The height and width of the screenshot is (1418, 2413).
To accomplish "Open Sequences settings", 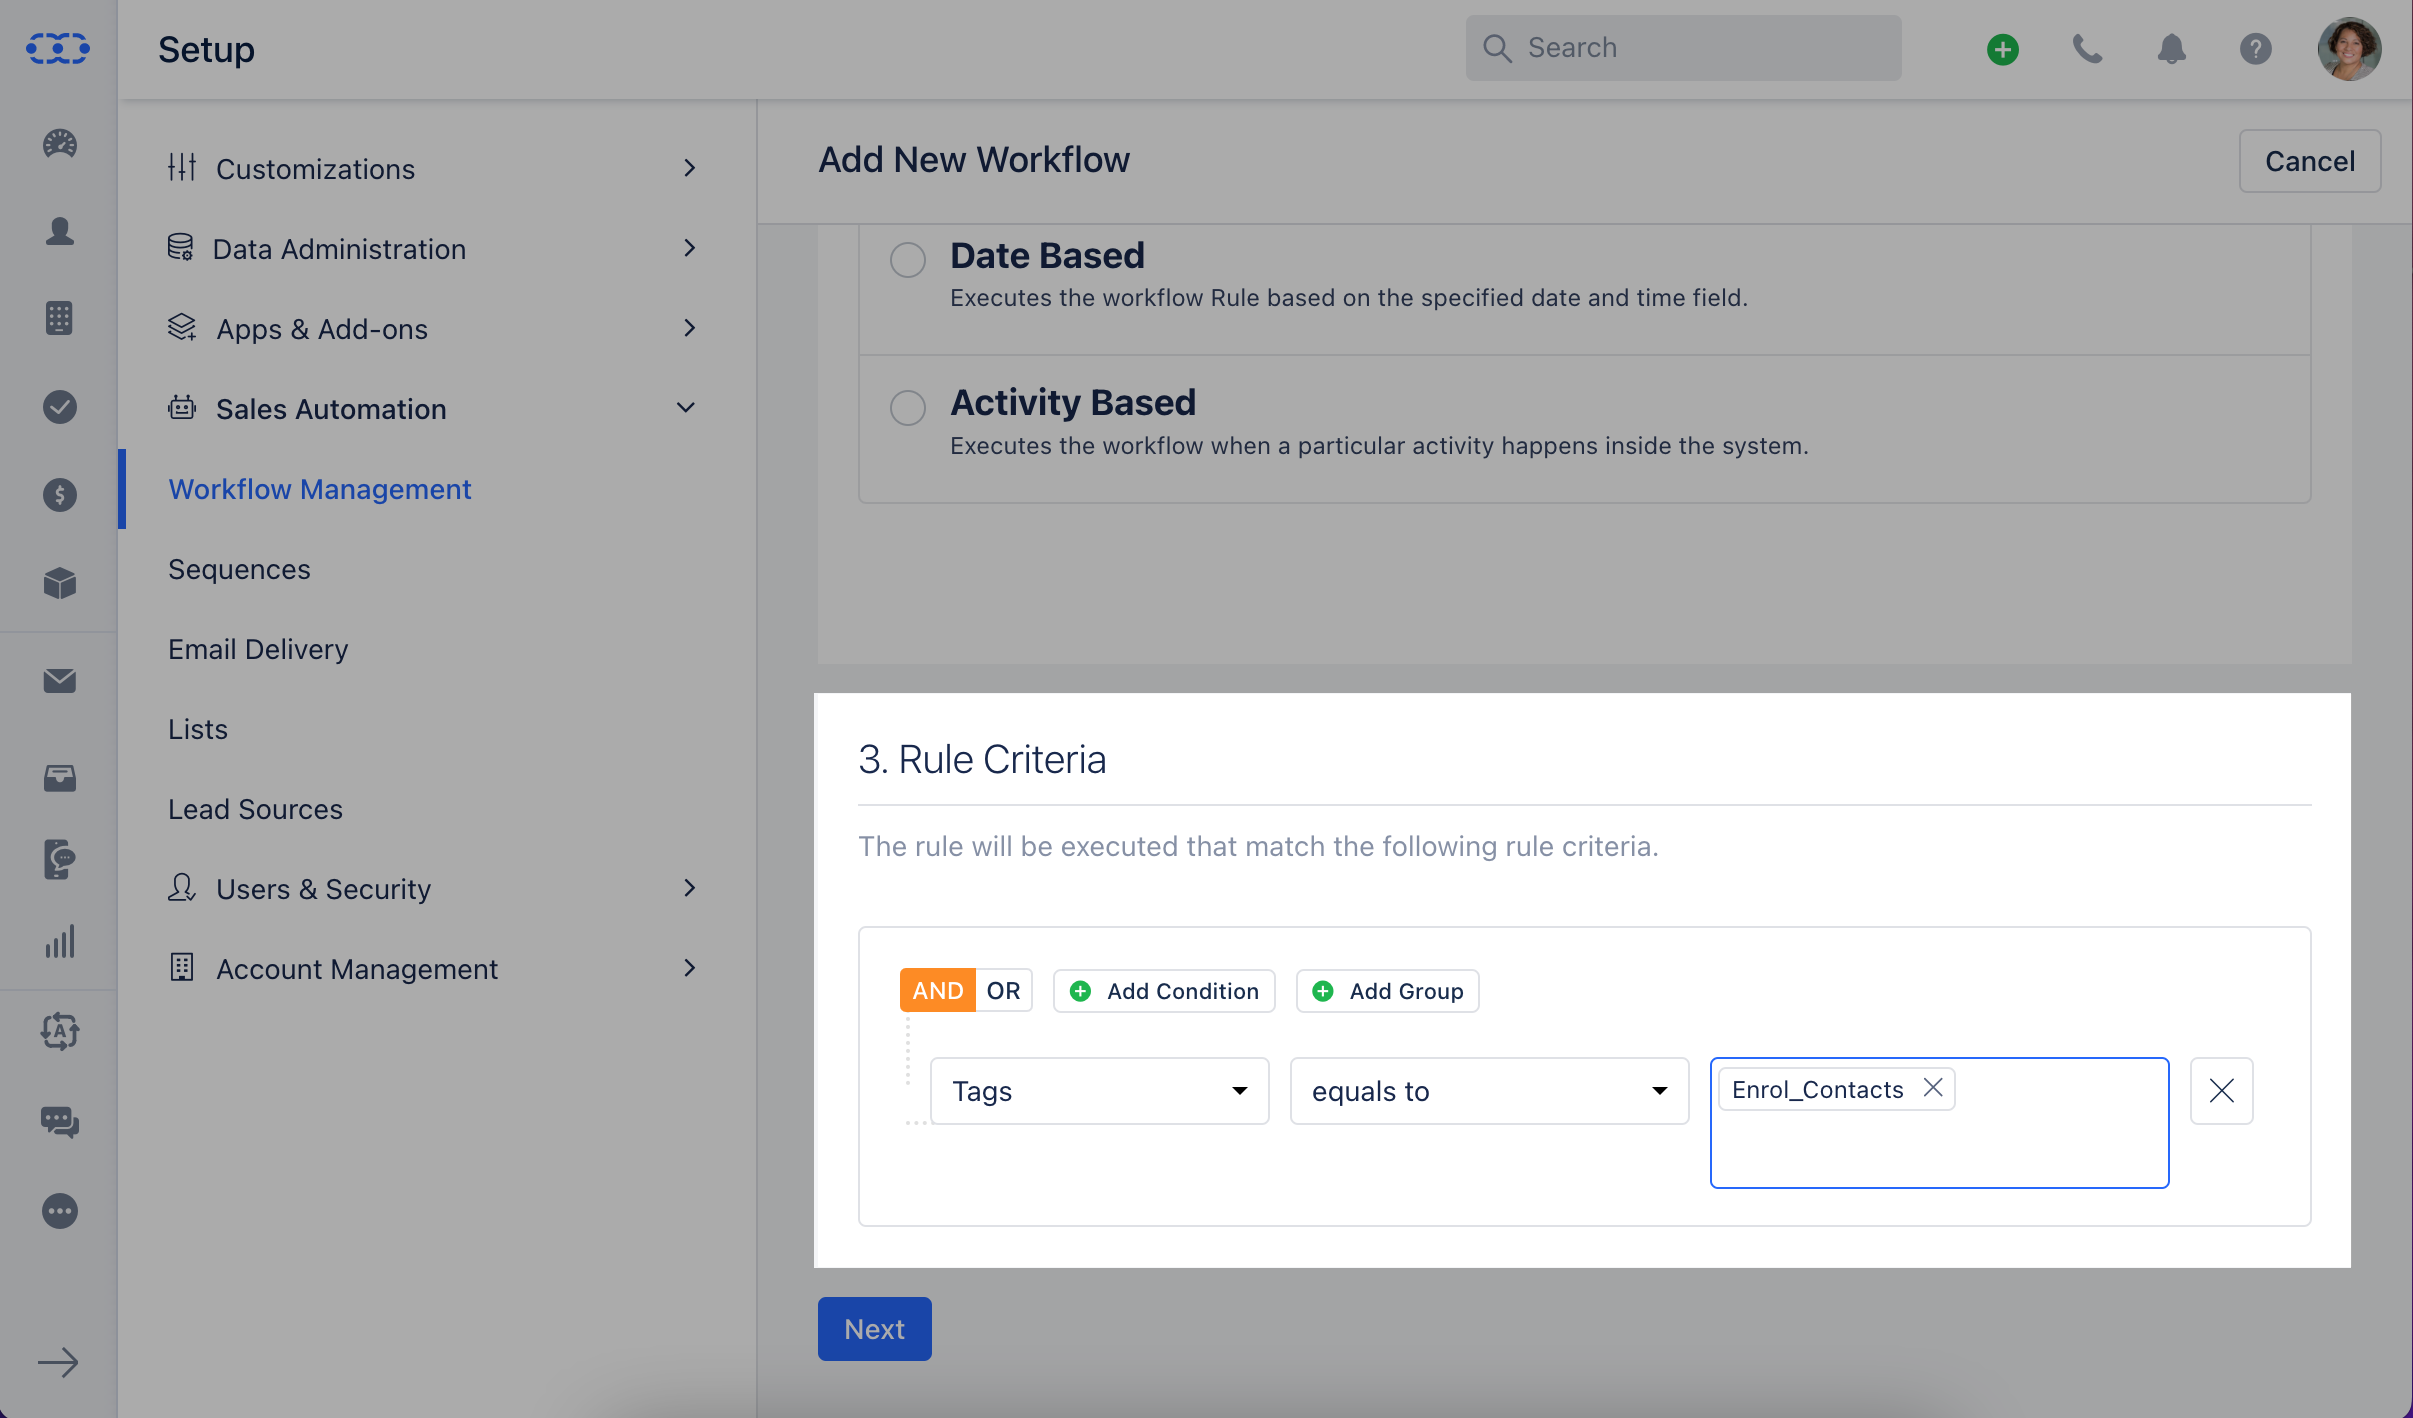I will [239, 569].
